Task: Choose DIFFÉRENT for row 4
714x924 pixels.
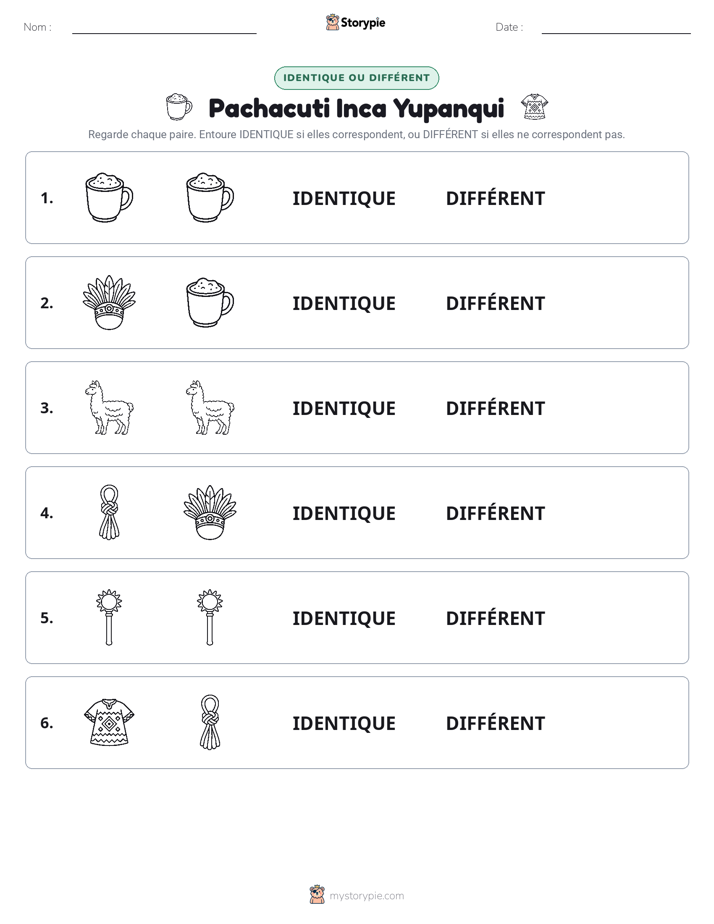Action: coord(495,513)
